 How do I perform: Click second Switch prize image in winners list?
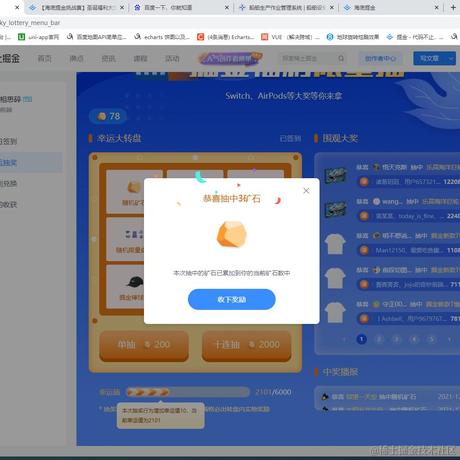(335, 209)
